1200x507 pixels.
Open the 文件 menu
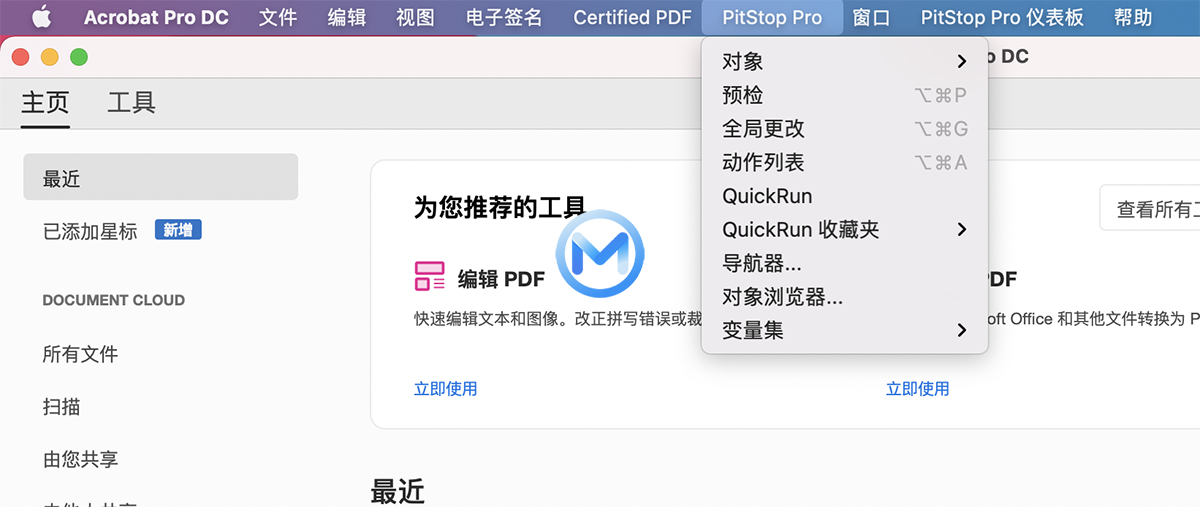click(278, 17)
